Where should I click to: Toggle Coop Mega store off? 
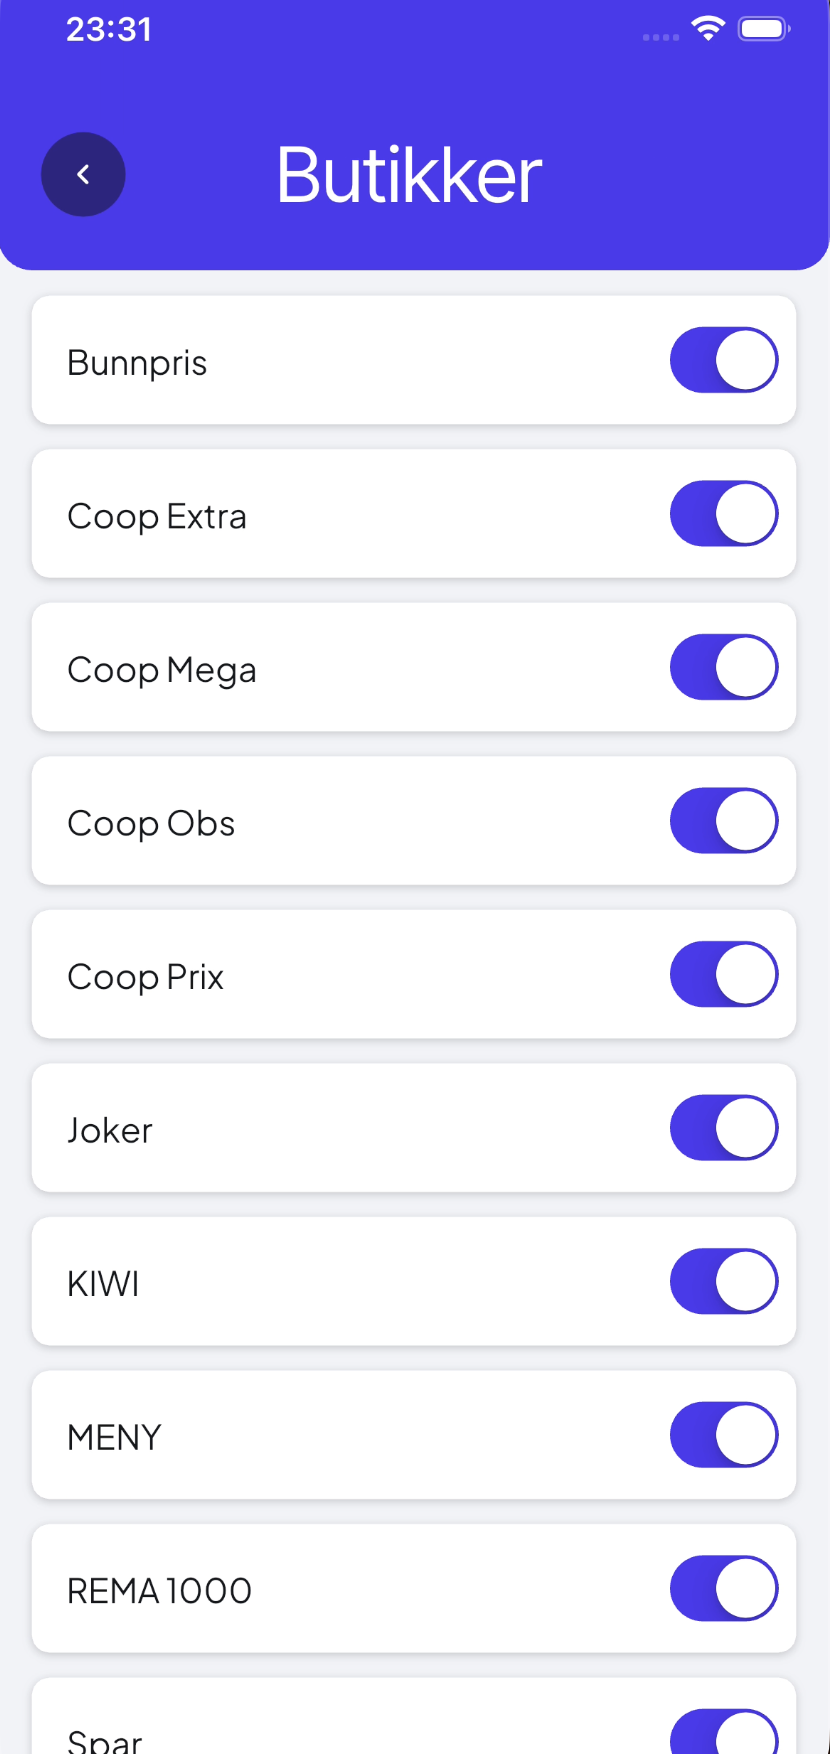coord(724,667)
